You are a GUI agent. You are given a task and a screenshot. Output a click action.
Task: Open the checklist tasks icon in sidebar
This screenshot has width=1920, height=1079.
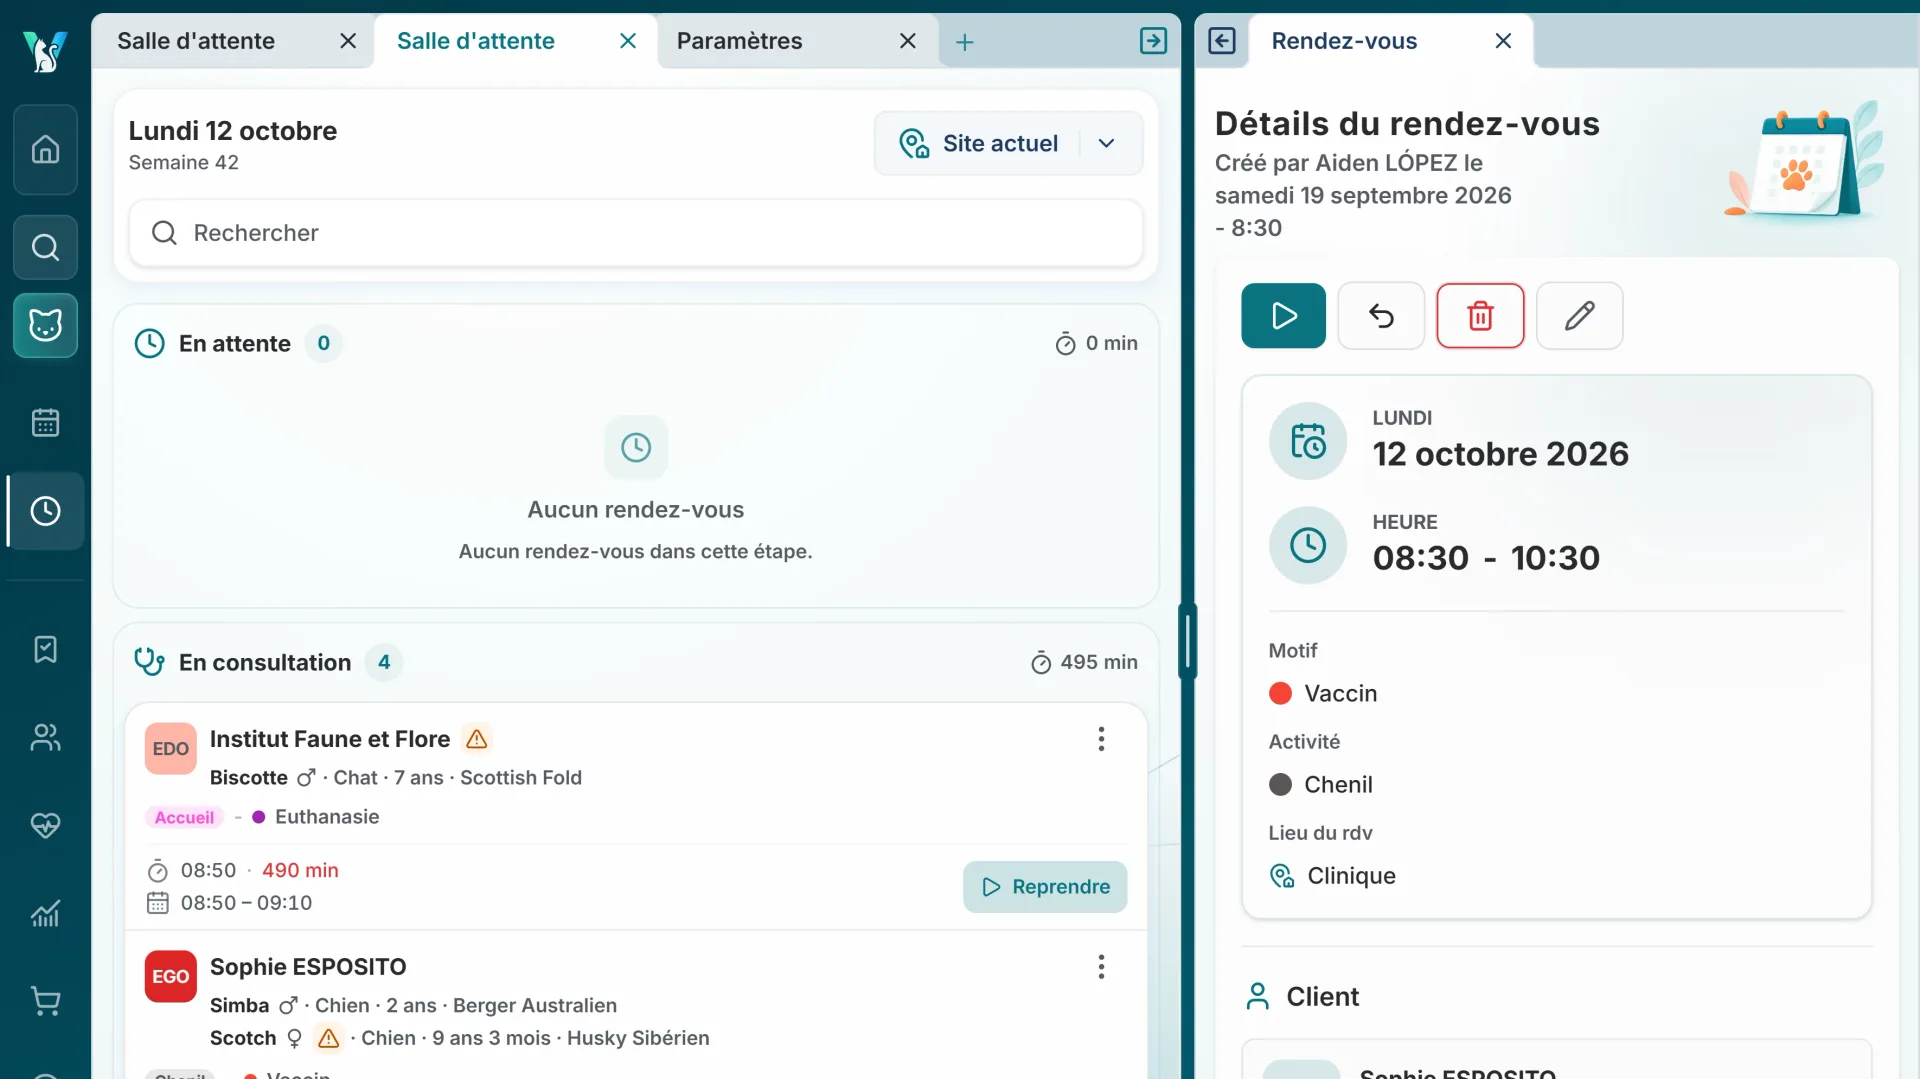(45, 649)
